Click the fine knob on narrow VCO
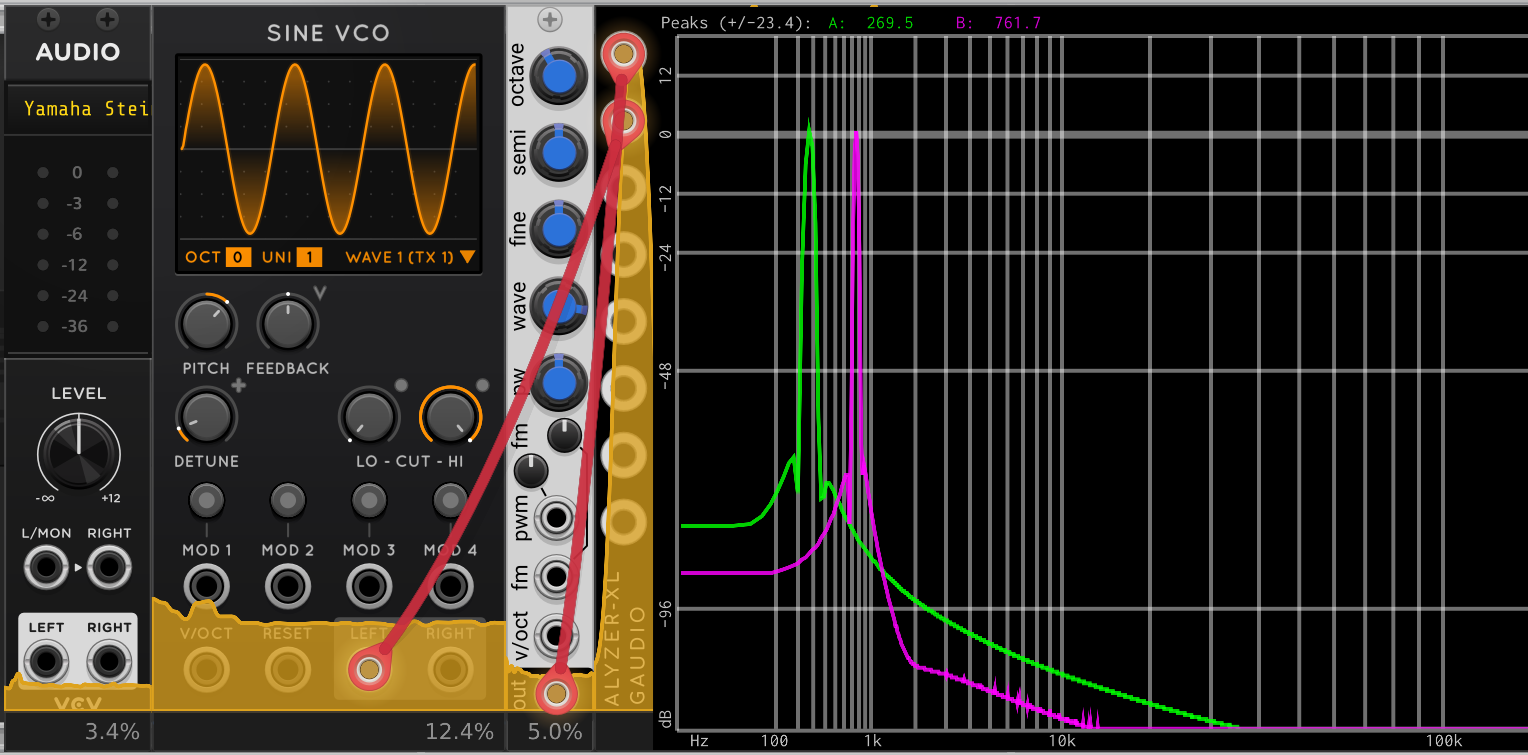The image size is (1528, 755). (559, 230)
